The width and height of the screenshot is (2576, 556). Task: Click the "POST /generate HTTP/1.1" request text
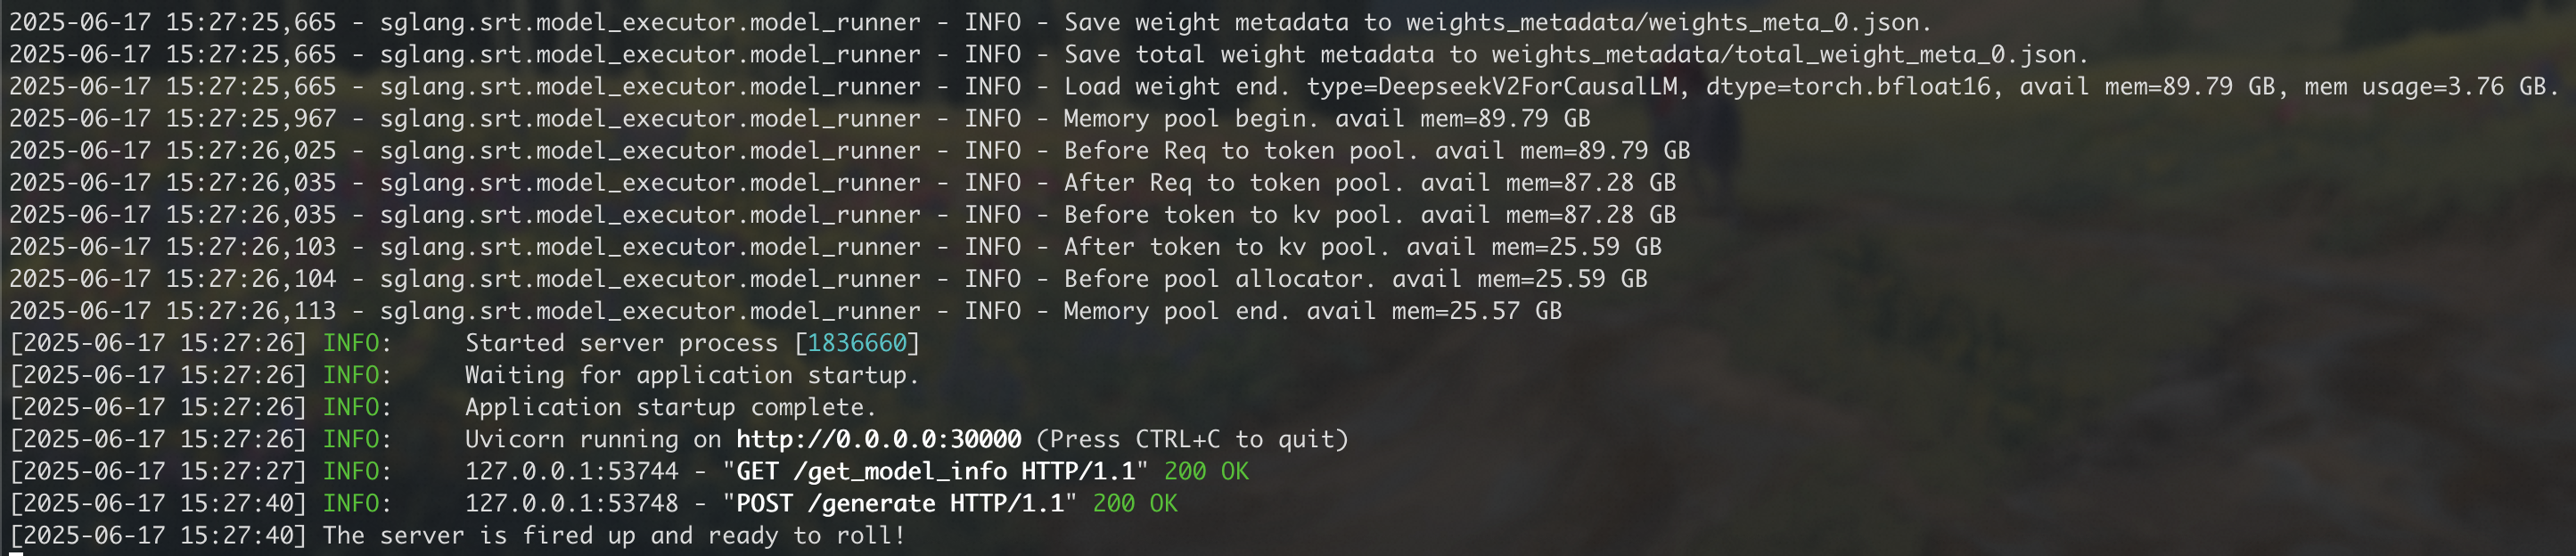pyautogui.click(x=899, y=503)
